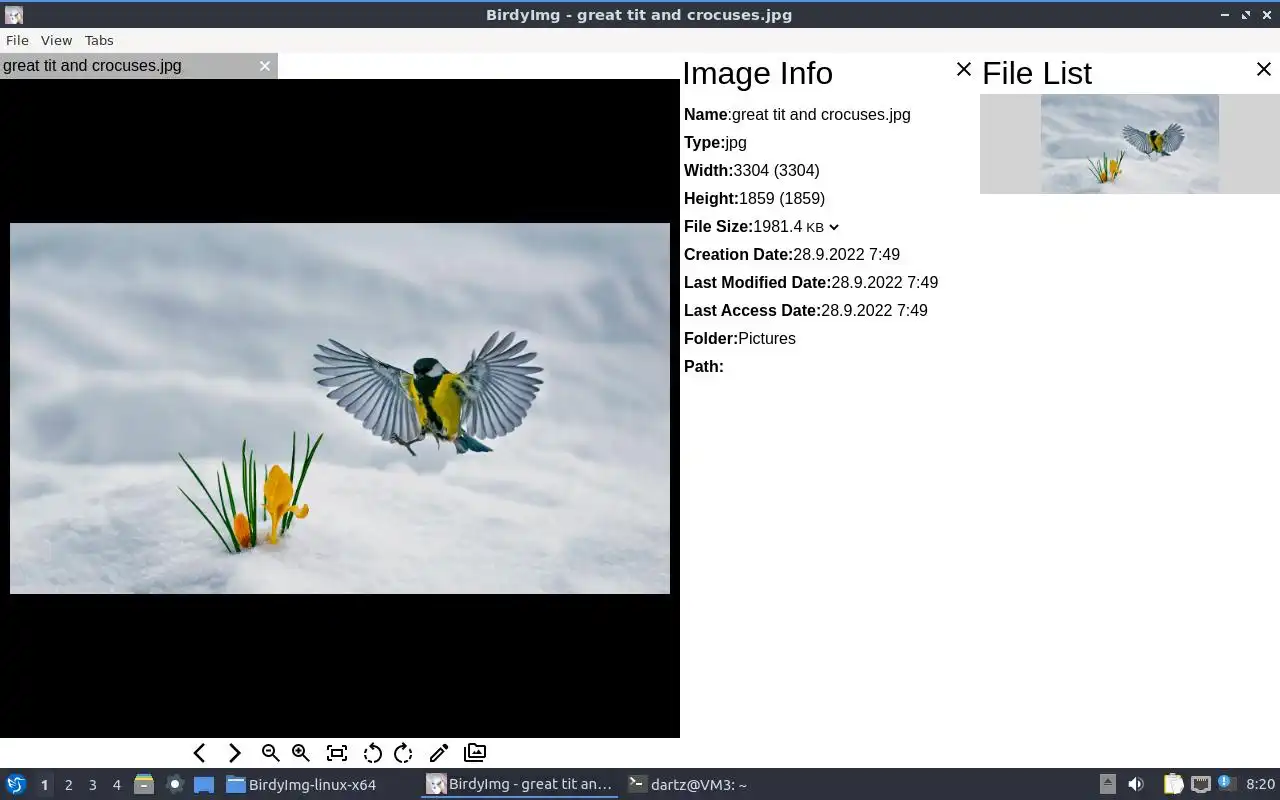Select the bird thumbnail in File List
Image resolution: width=1280 pixels, height=800 pixels.
coord(1130,144)
